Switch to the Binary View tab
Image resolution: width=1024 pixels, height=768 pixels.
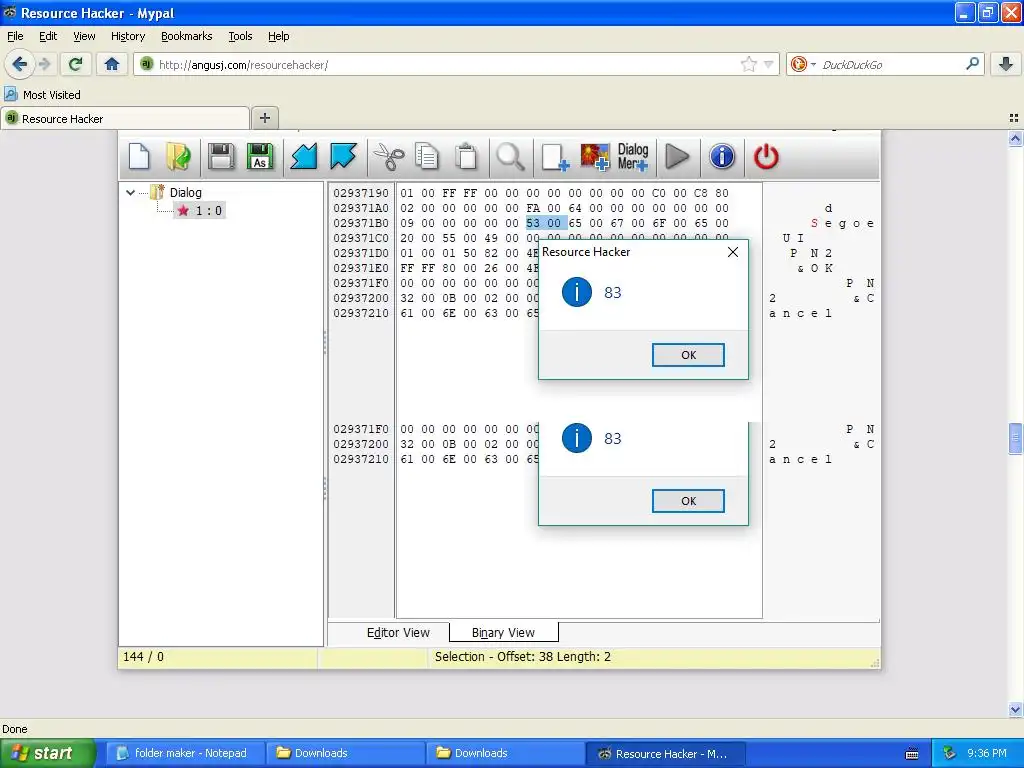pos(503,633)
